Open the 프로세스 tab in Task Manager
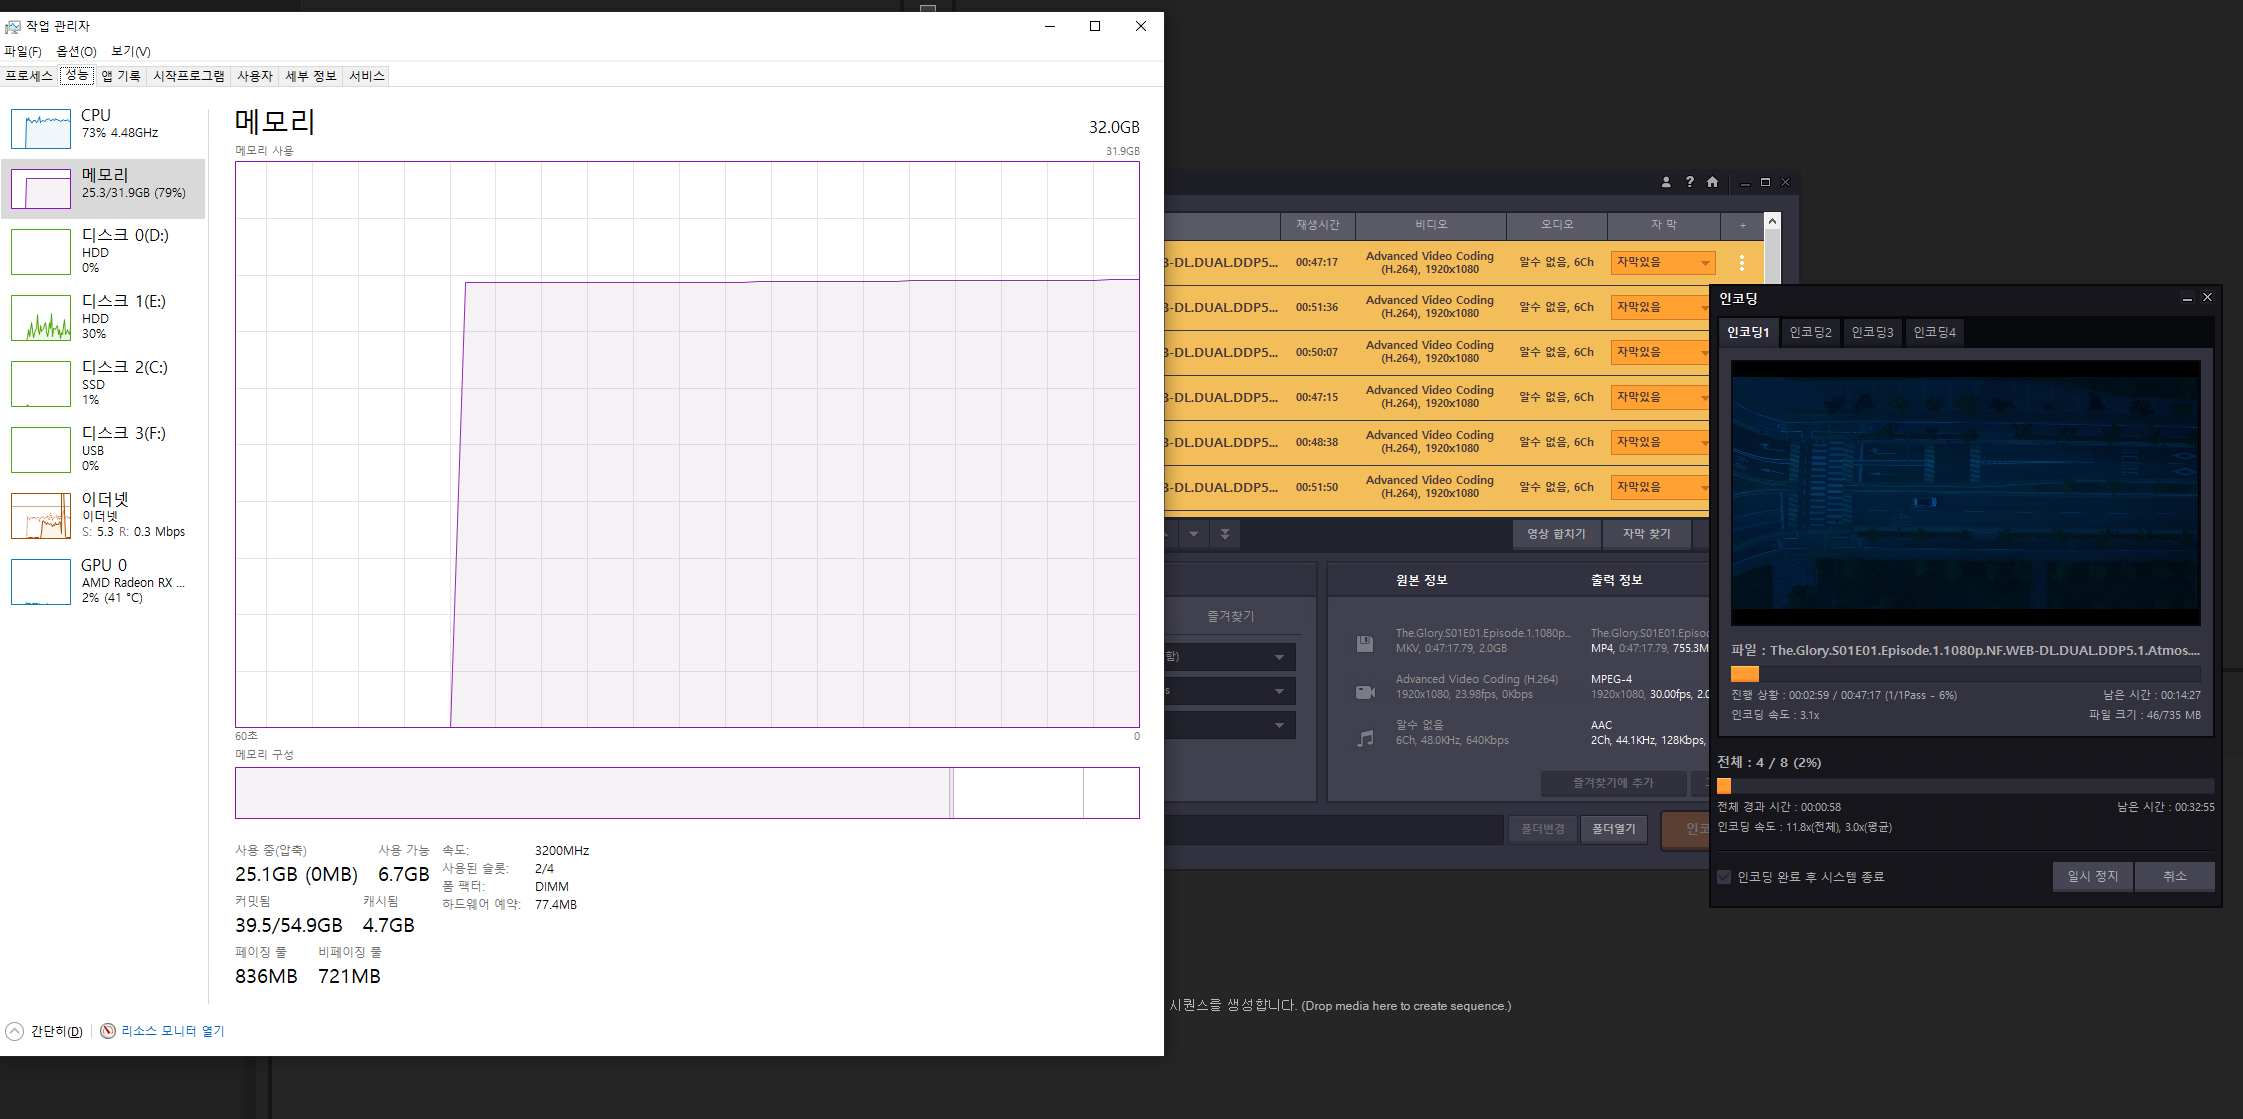This screenshot has height=1119, width=2243. pos(29,76)
